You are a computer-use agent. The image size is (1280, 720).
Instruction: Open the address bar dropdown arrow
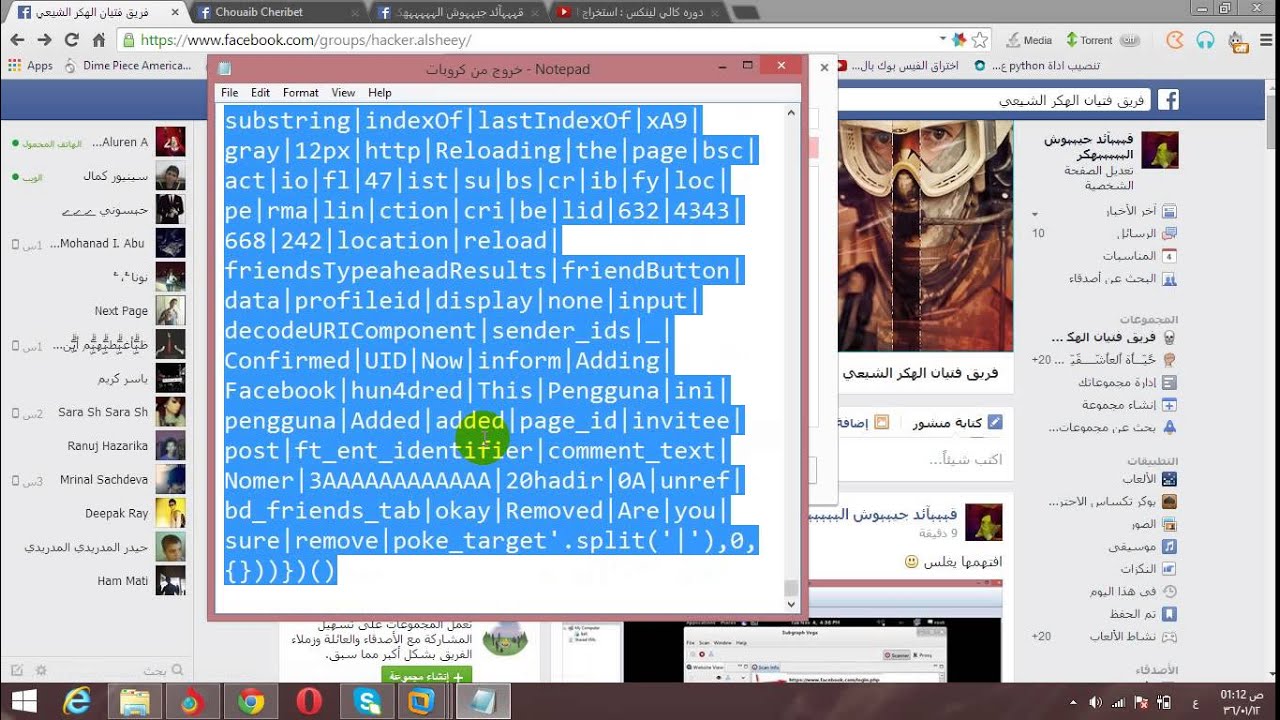click(x=942, y=39)
